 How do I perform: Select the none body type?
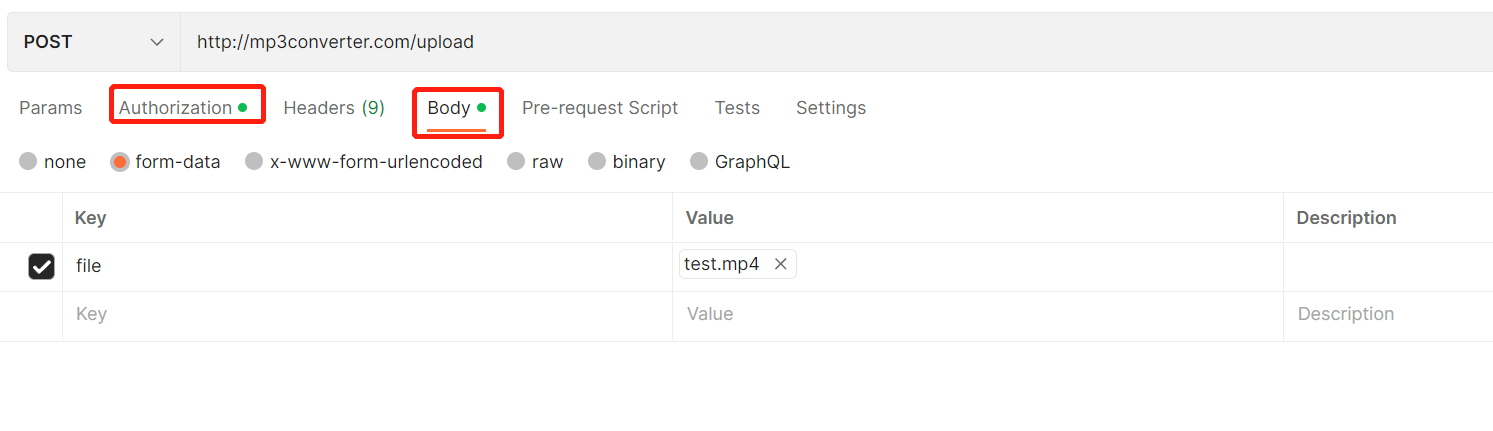tap(28, 162)
